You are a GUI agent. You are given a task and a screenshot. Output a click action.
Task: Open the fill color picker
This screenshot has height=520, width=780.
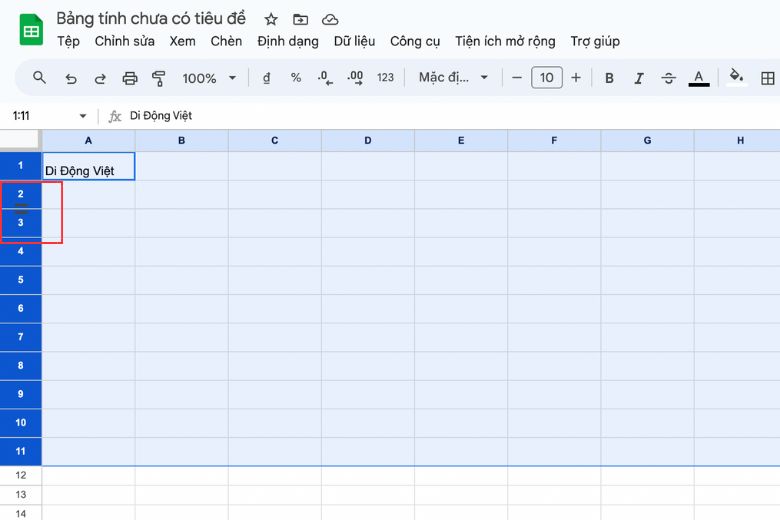[x=737, y=78]
